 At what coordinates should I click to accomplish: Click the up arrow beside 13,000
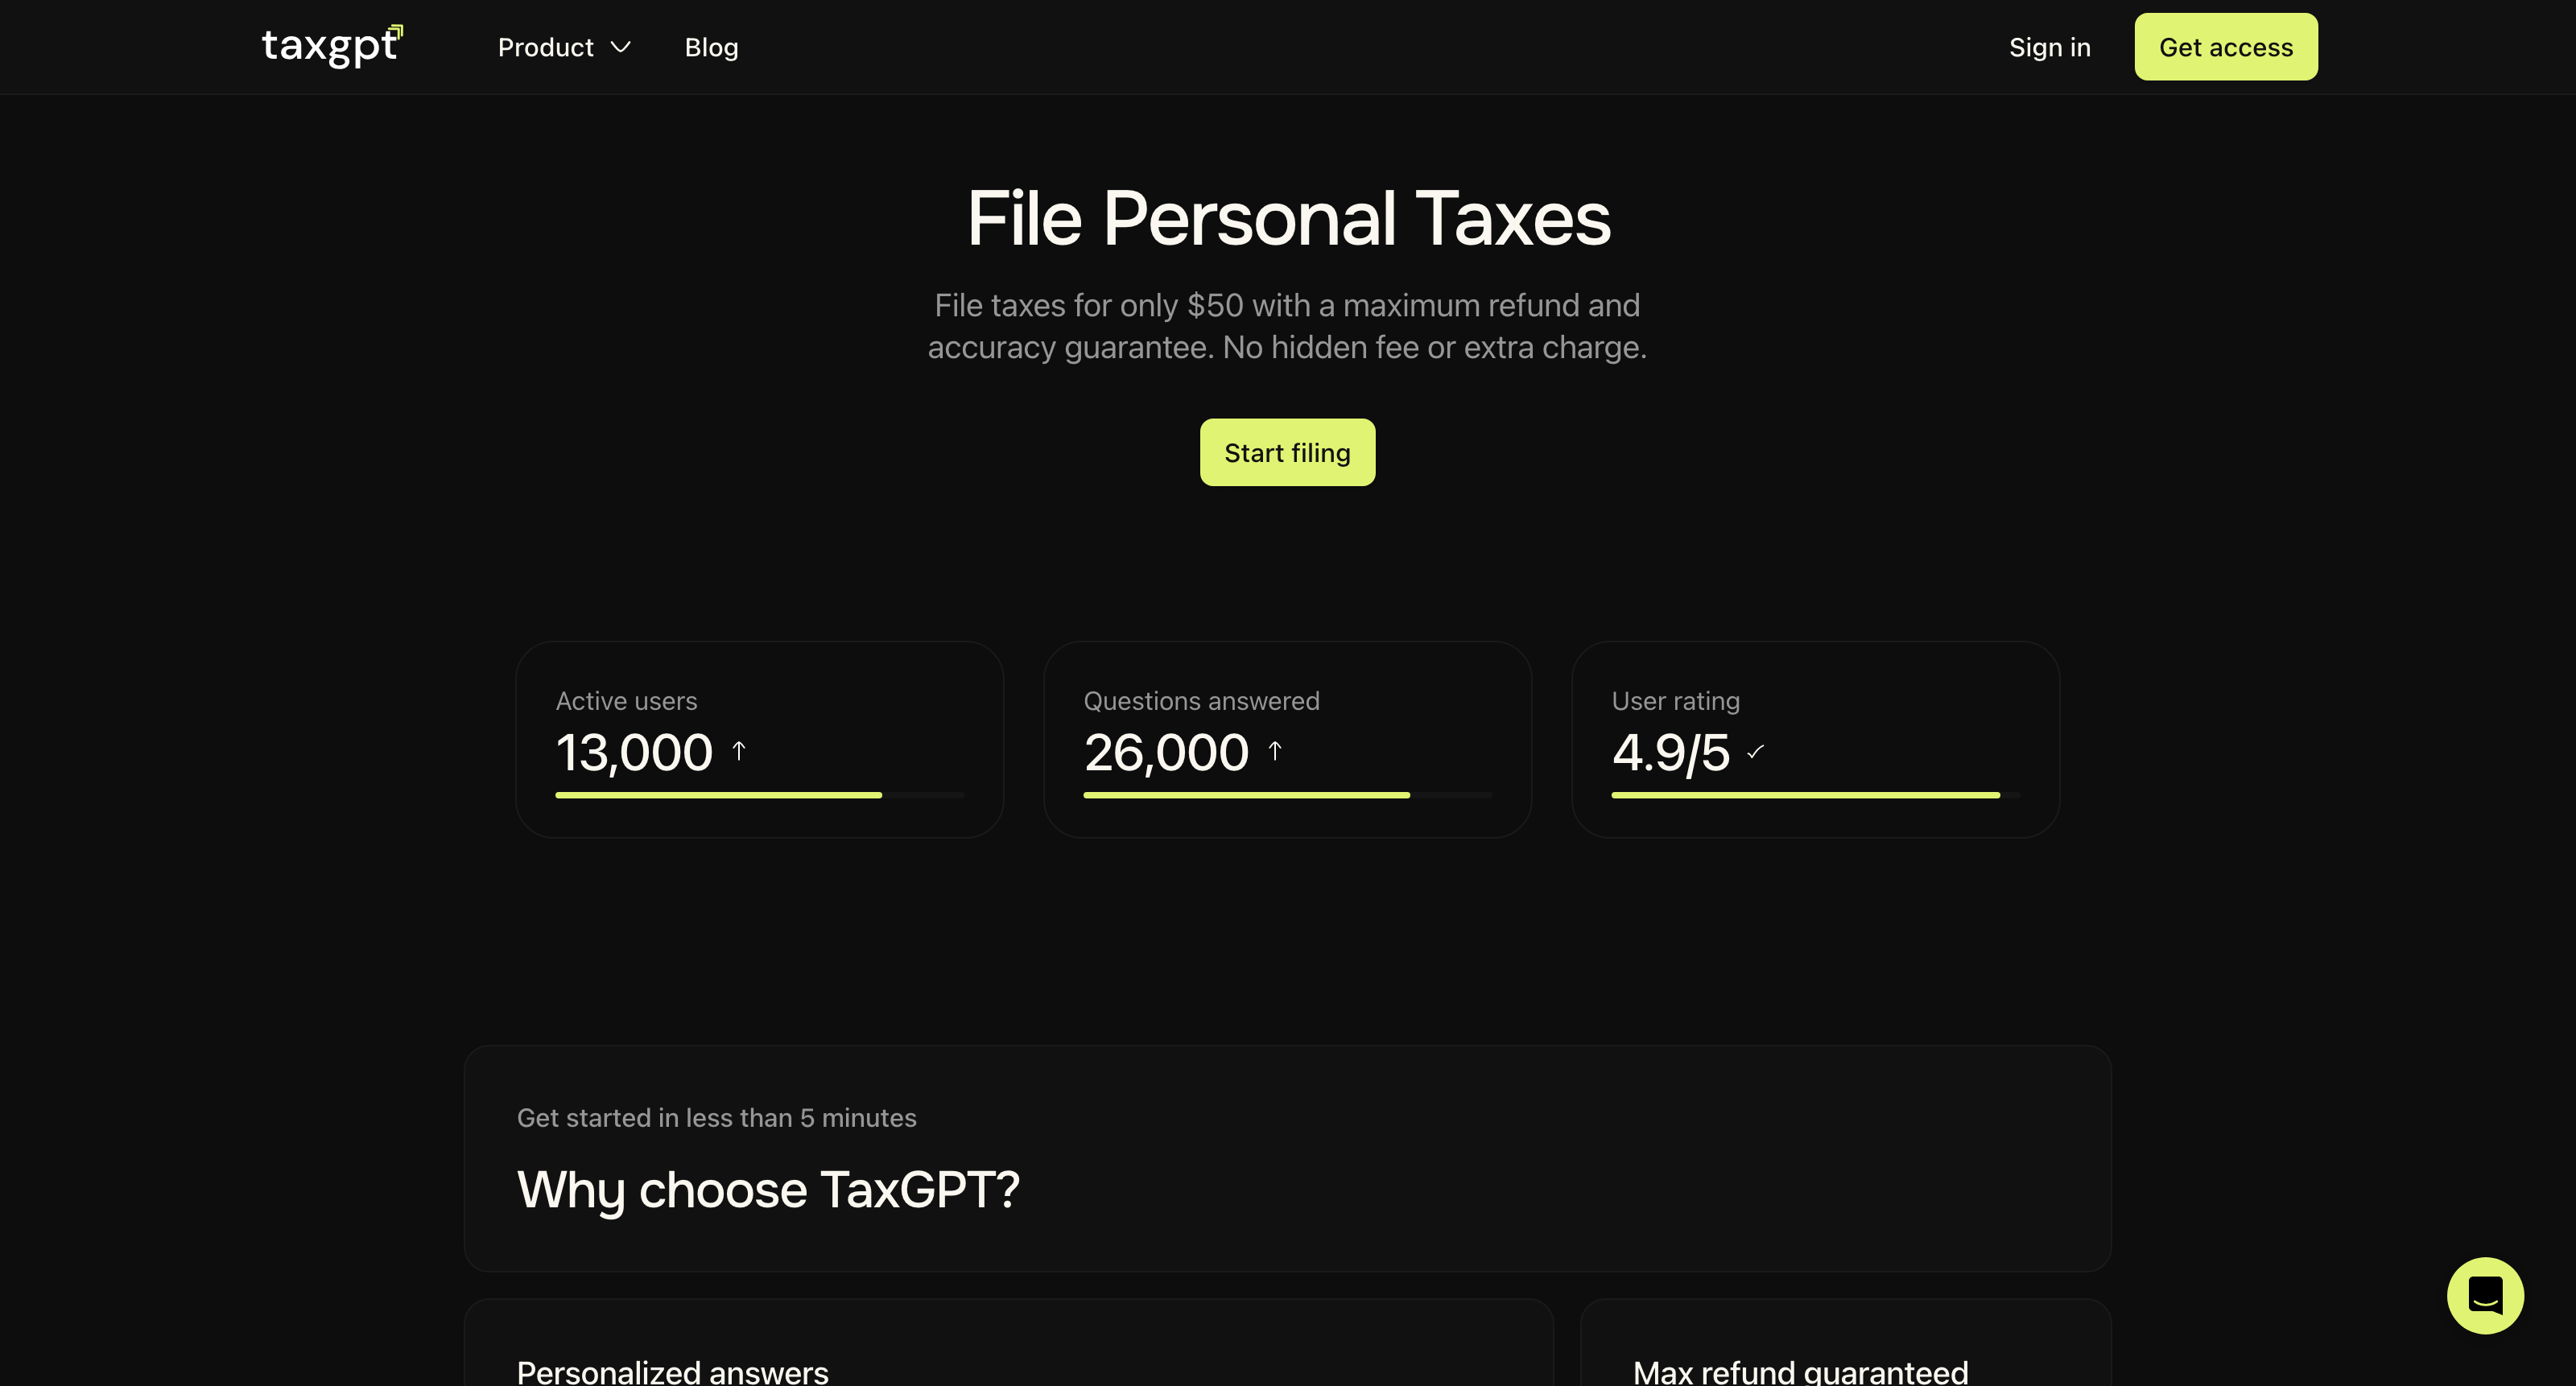739,751
